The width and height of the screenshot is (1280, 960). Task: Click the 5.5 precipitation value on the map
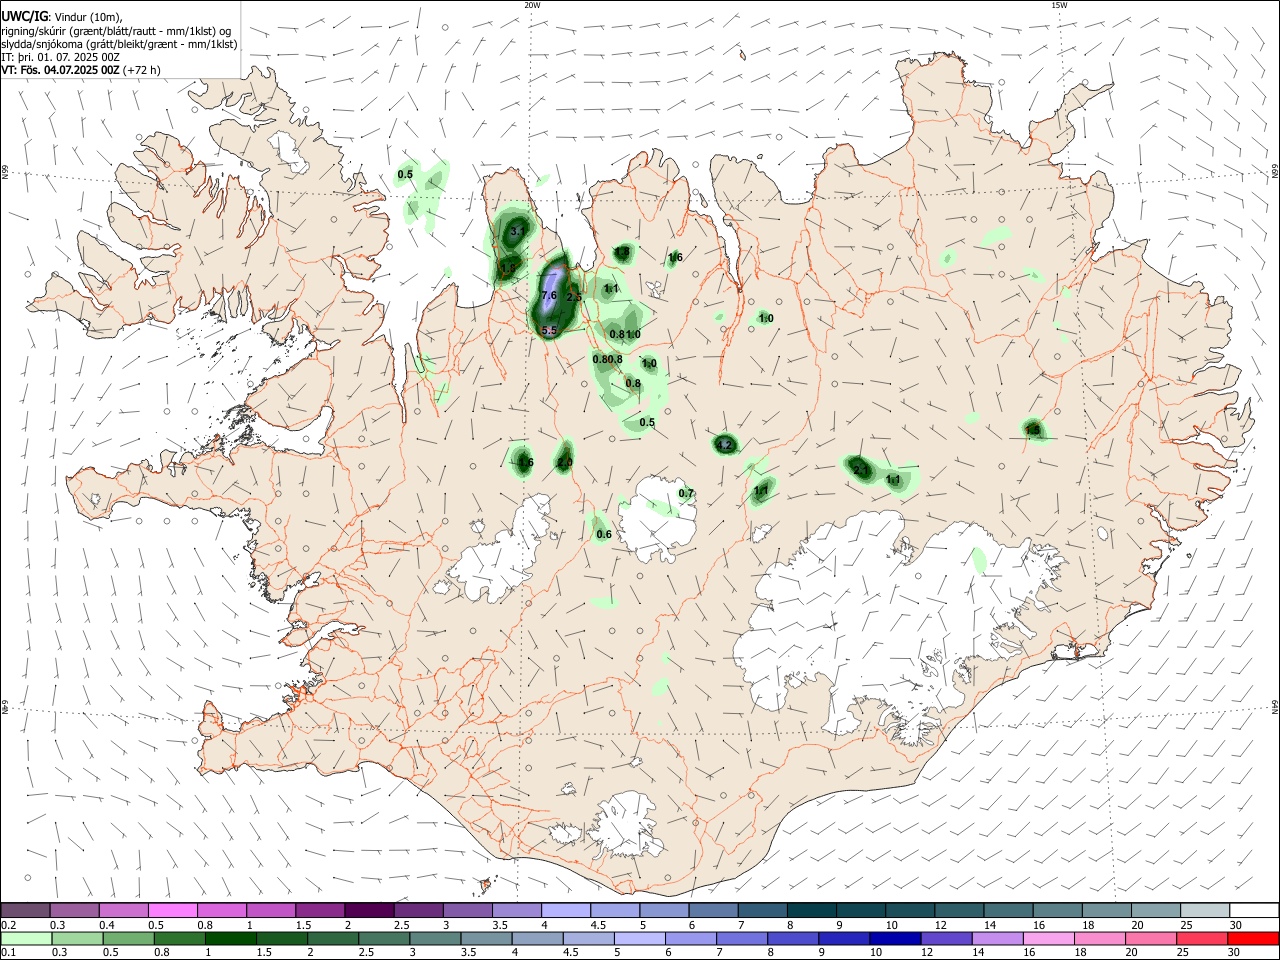[x=549, y=330]
